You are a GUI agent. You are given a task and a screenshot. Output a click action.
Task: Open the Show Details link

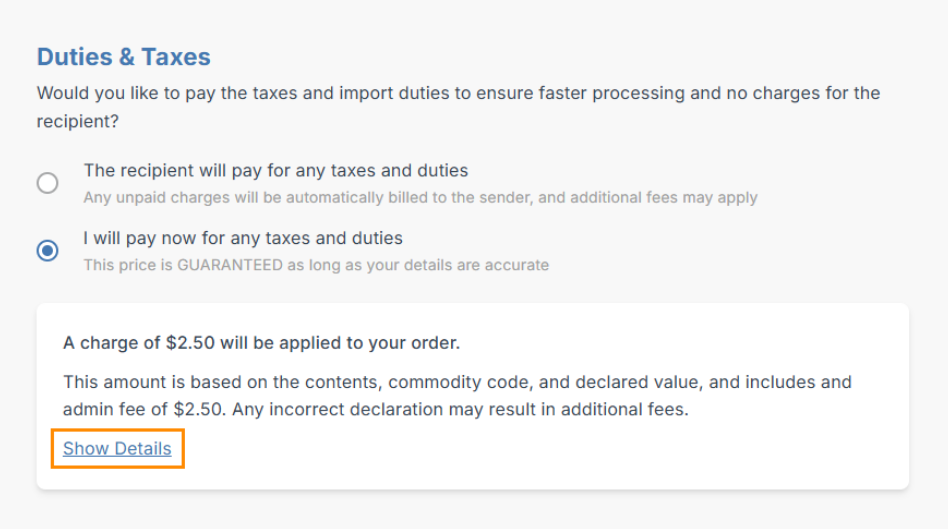coord(117,449)
